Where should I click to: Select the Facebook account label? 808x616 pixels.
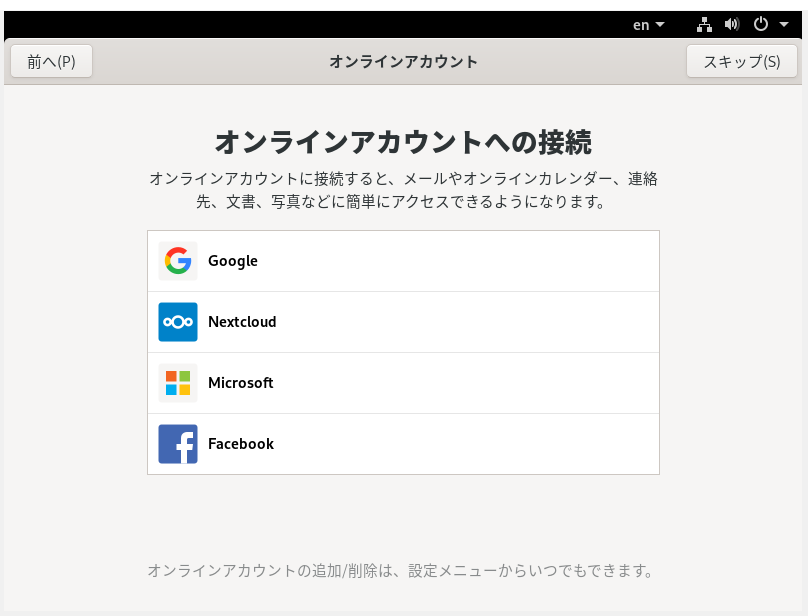point(241,444)
